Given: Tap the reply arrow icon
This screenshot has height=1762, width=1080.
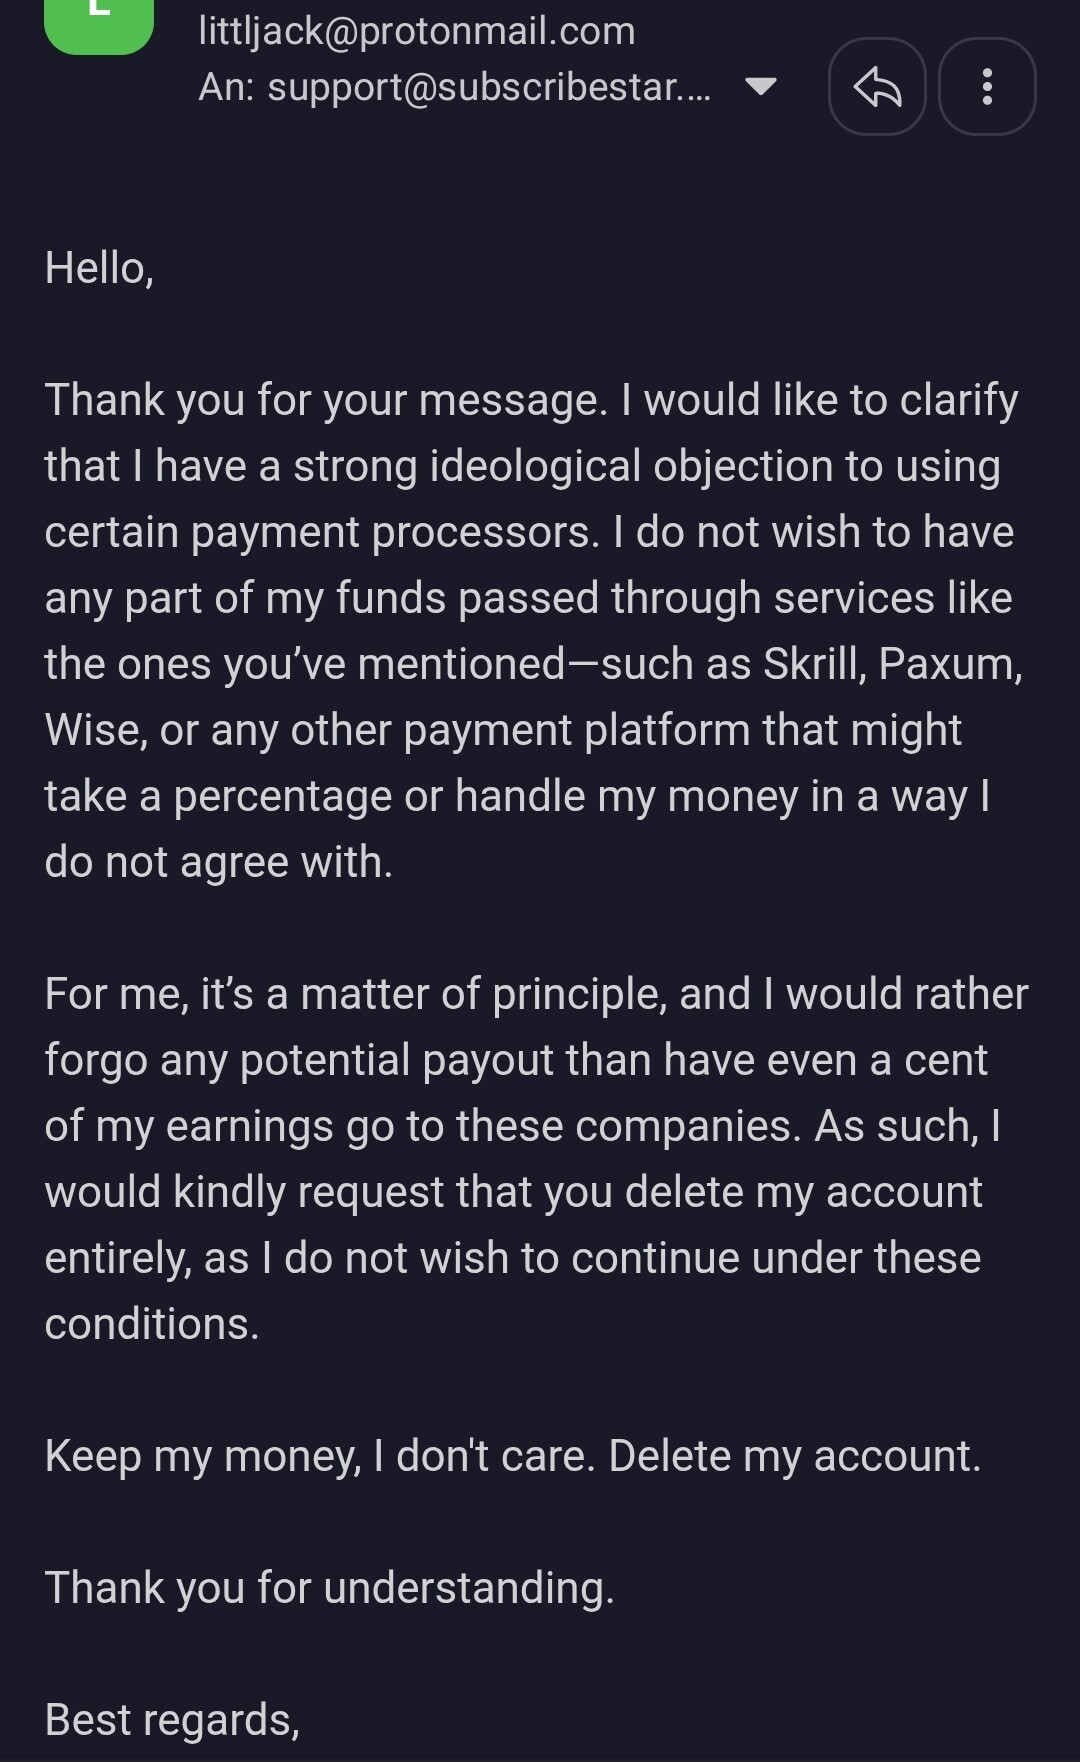Looking at the screenshot, I should pyautogui.click(x=877, y=87).
